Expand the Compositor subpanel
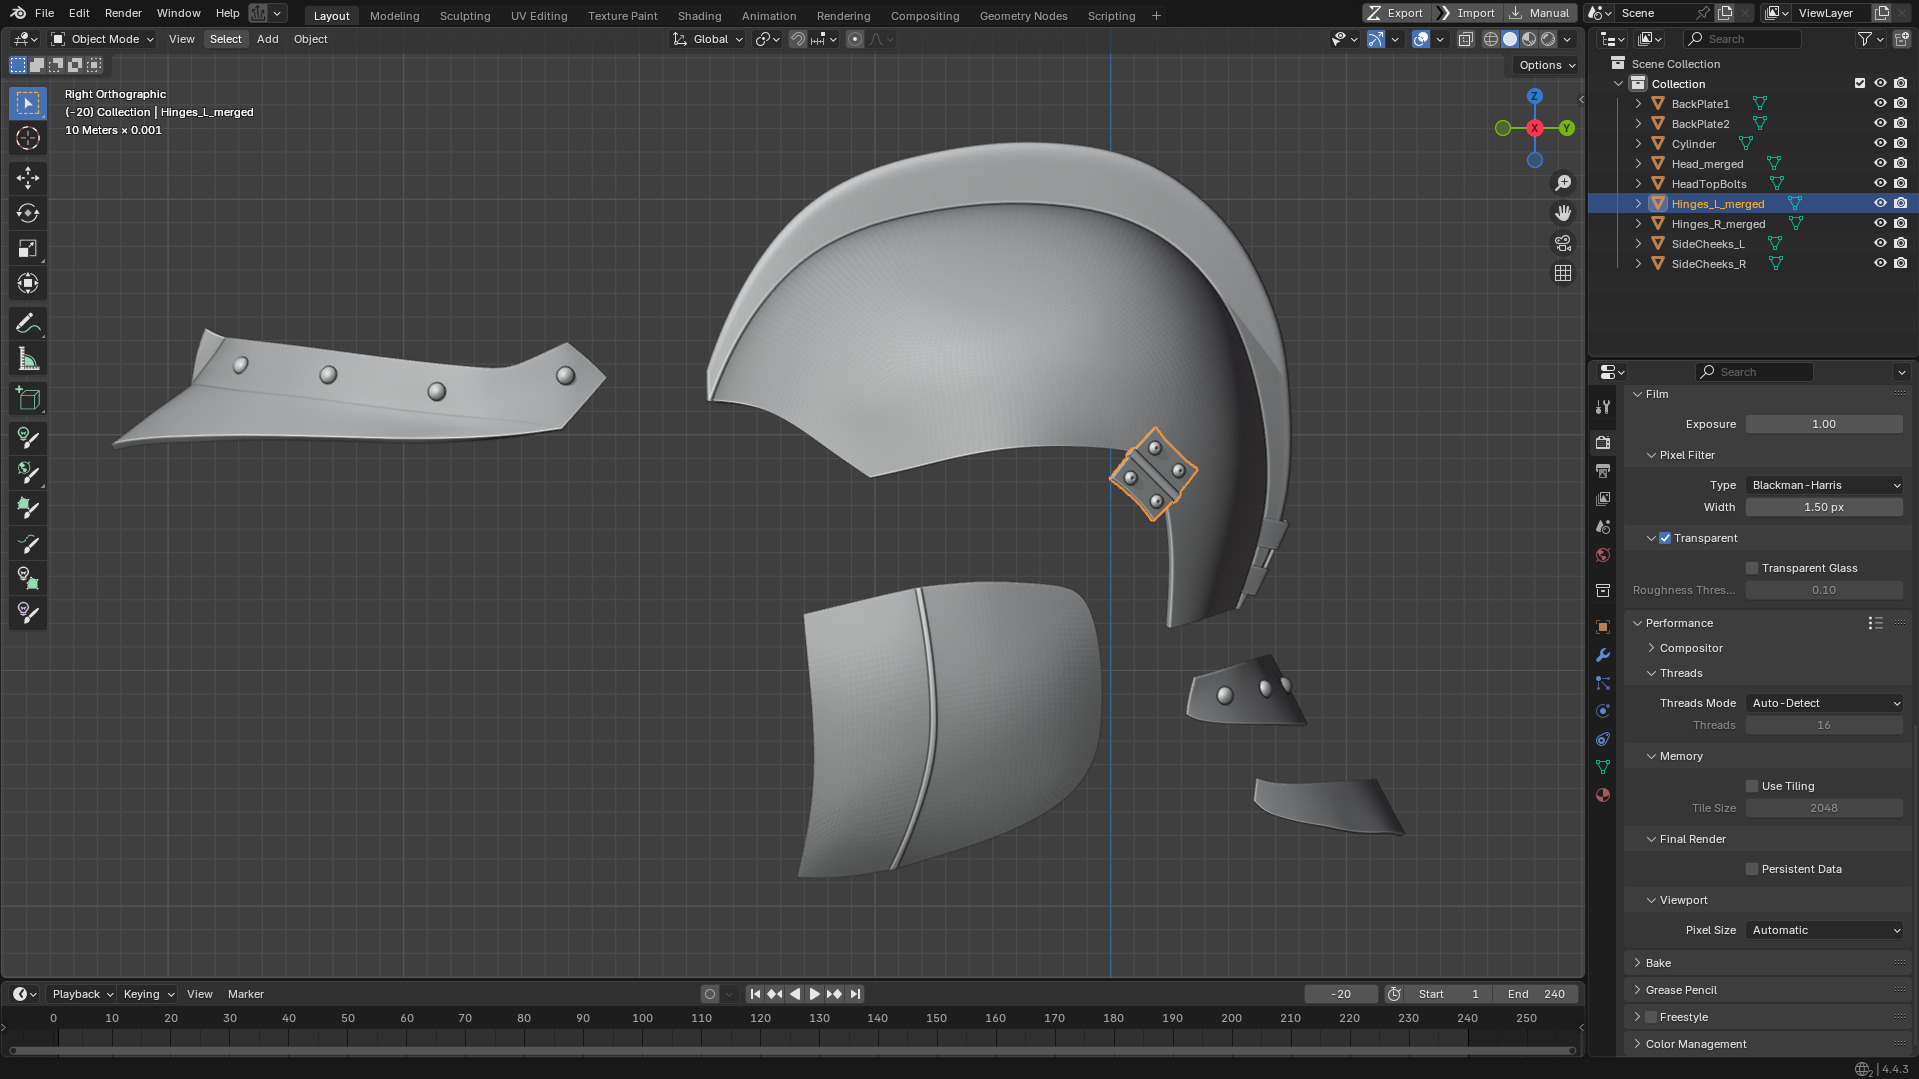 (1691, 648)
